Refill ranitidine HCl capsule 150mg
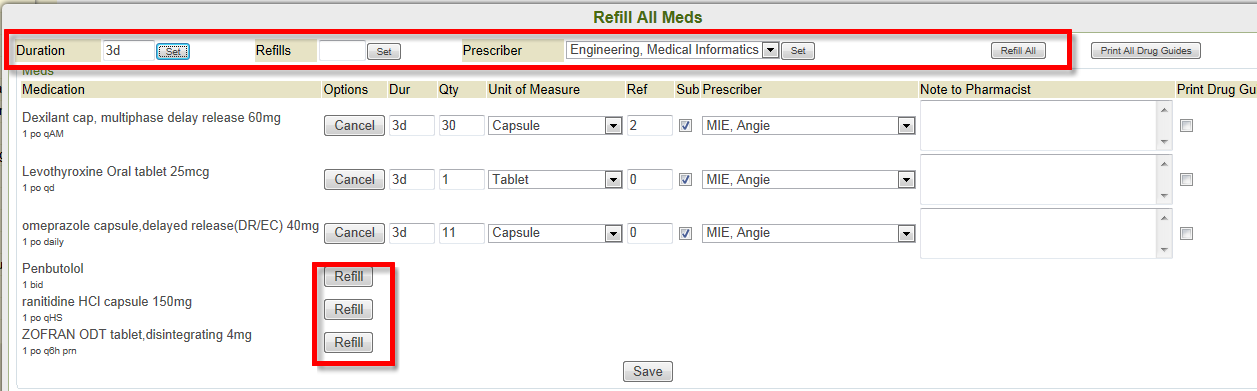1257x391 pixels. tap(348, 309)
